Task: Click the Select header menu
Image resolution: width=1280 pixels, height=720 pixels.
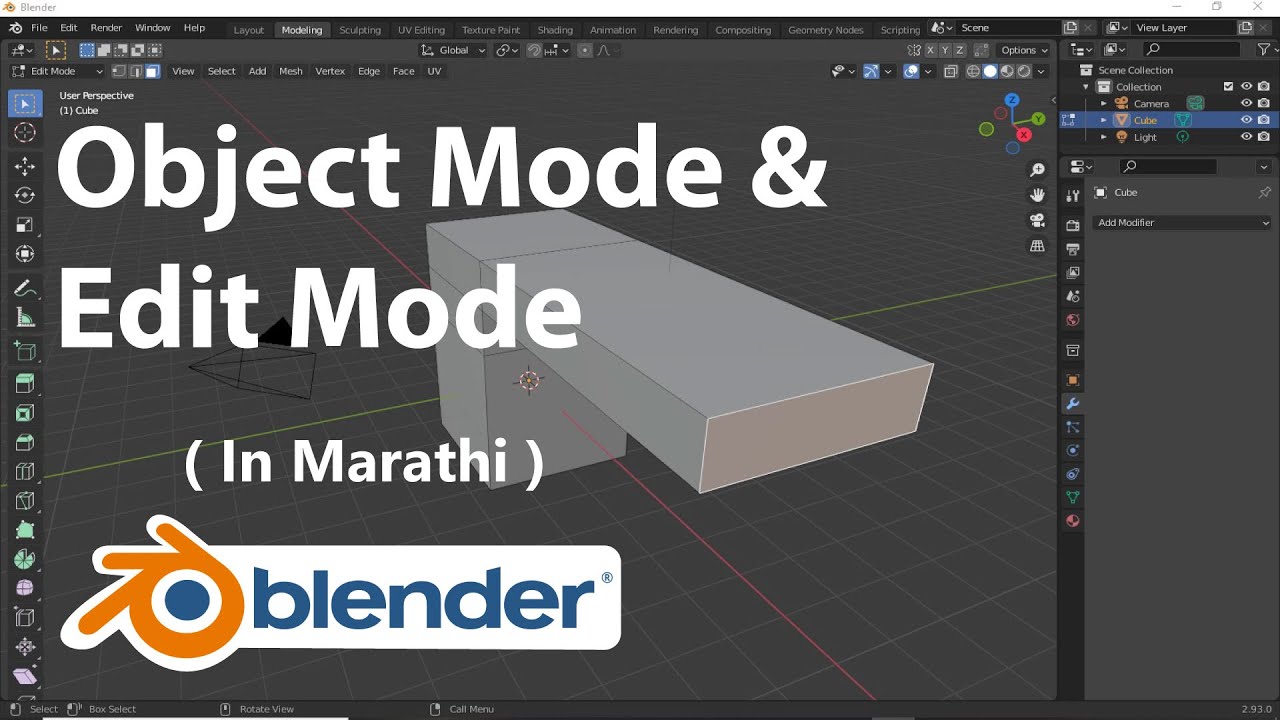Action: tap(222, 71)
